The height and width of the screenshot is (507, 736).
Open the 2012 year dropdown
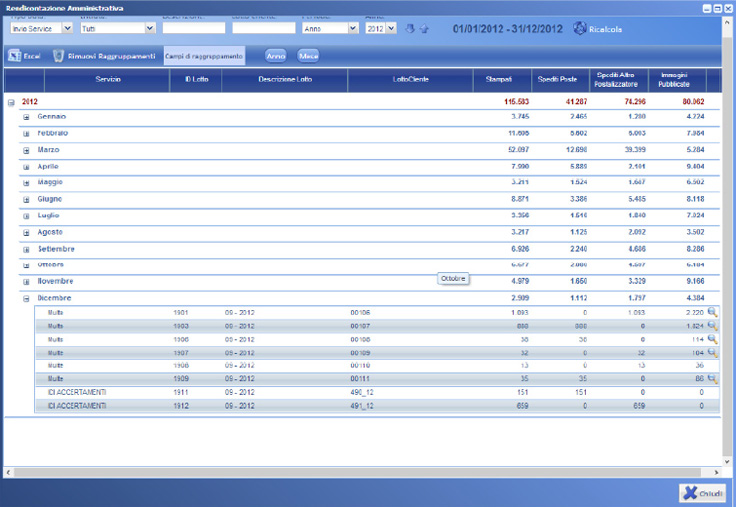(x=391, y=29)
